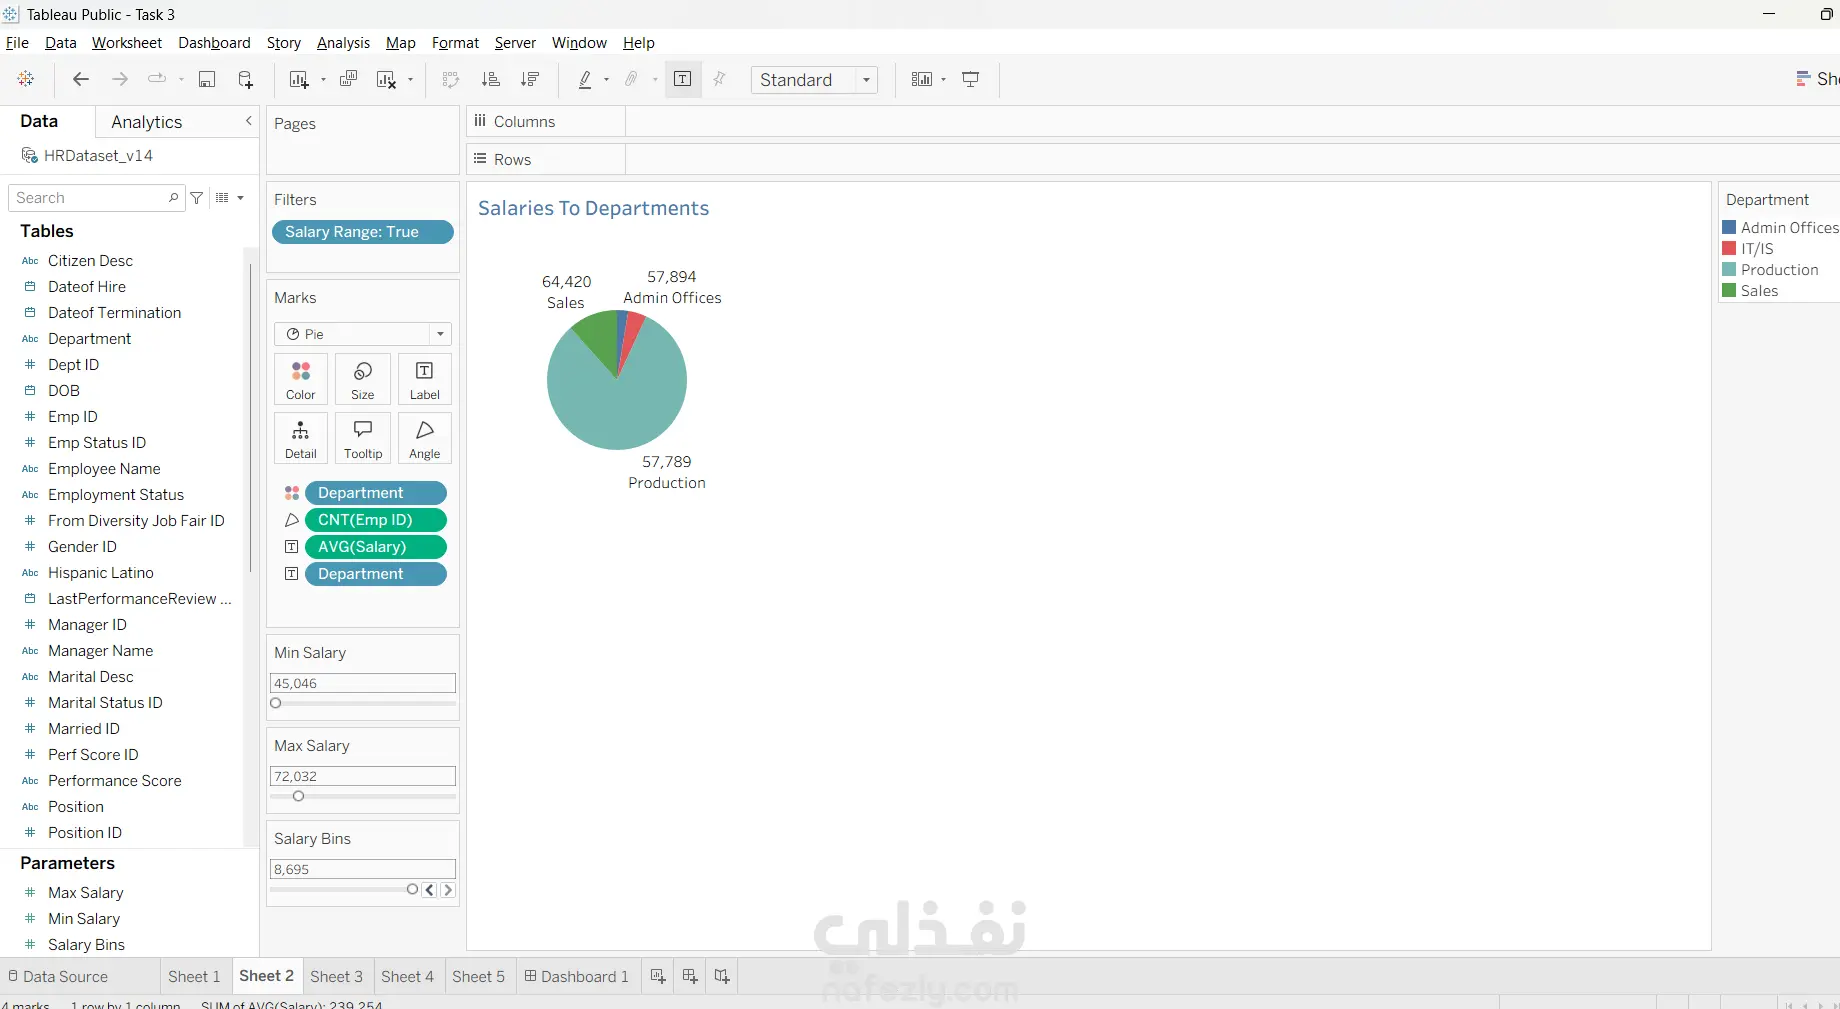
Task: Select the Performance Score field
Action: coord(114,781)
